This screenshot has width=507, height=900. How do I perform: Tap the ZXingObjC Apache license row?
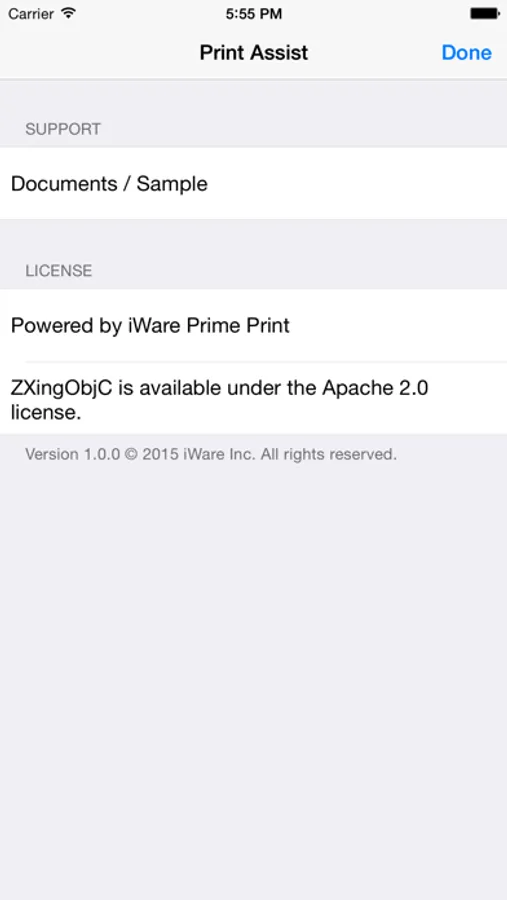(x=253, y=399)
